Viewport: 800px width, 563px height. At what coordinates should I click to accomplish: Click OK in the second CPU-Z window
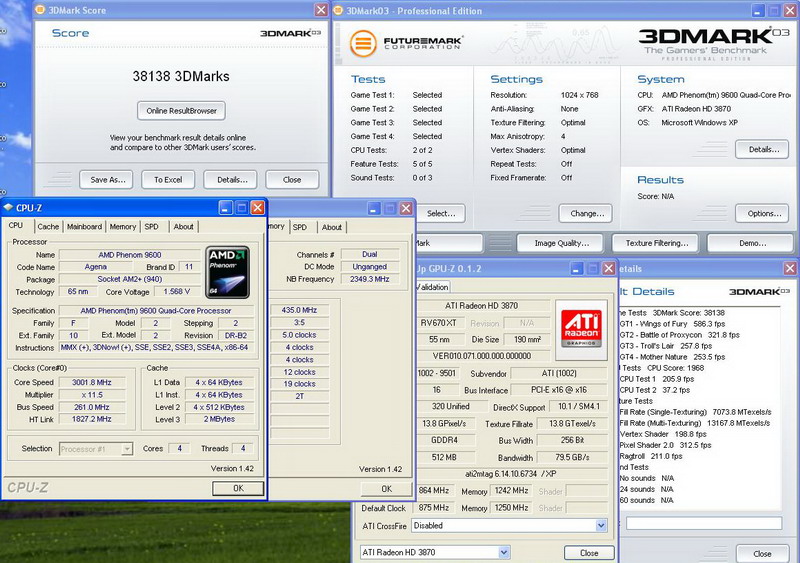(x=387, y=488)
